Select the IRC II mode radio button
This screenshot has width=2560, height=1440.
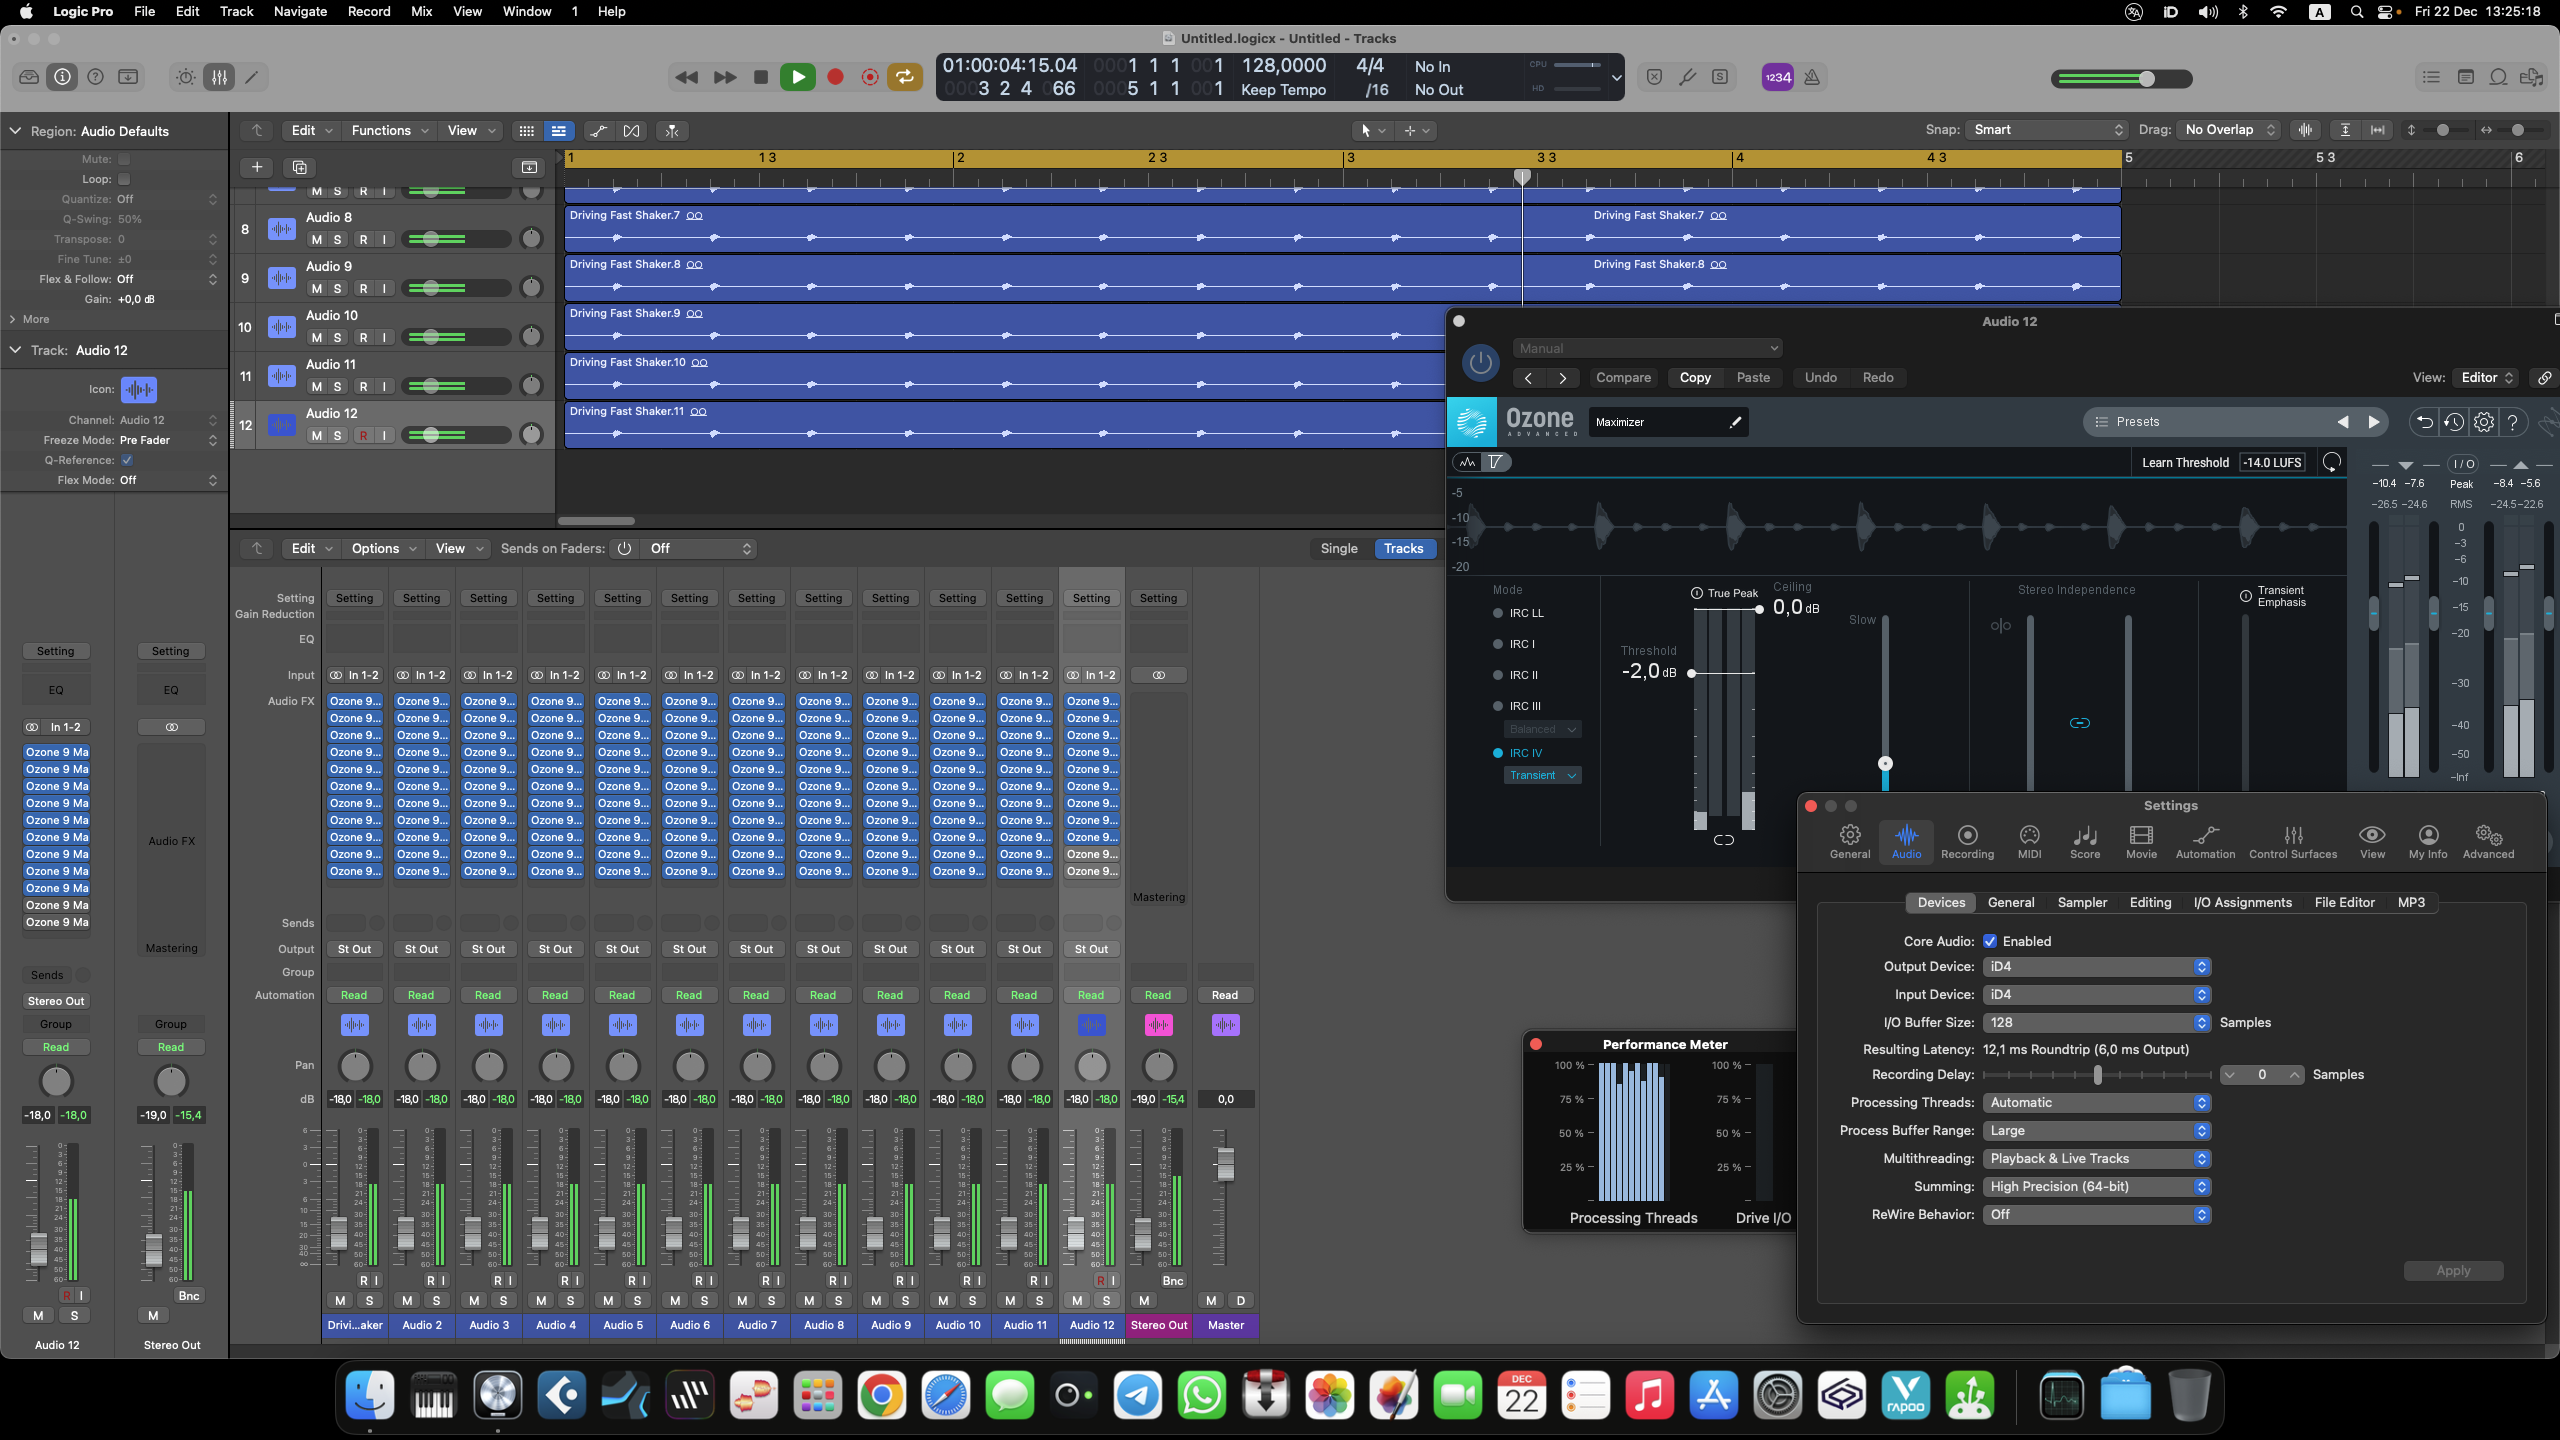(x=1498, y=675)
